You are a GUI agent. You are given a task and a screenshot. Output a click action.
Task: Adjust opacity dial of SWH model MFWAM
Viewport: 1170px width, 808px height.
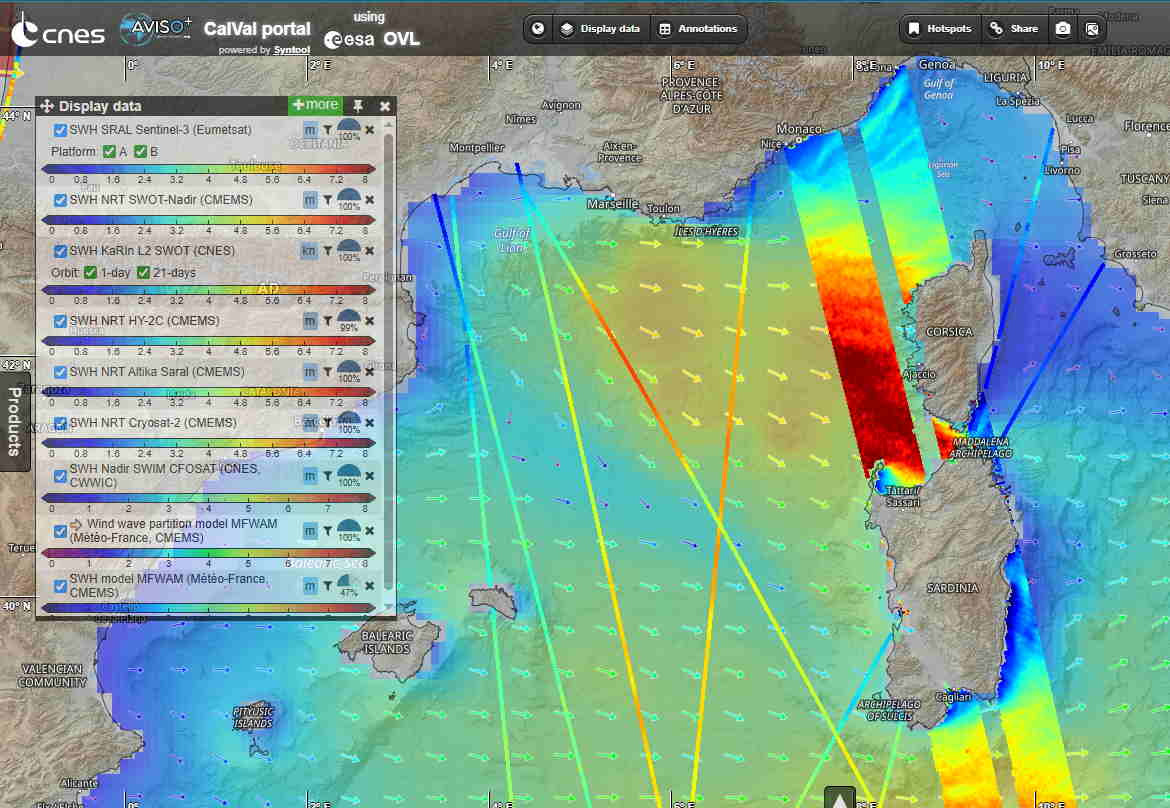349,584
